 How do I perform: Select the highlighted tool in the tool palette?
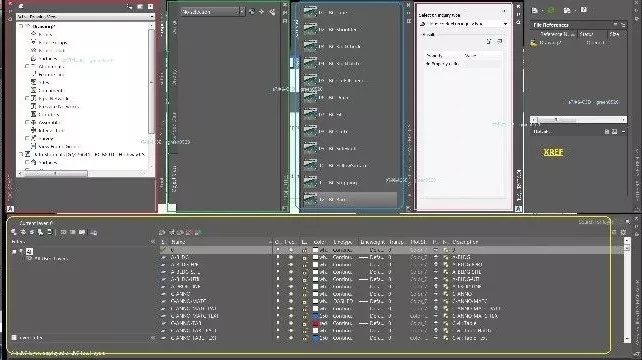pyautogui.click(x=350, y=199)
